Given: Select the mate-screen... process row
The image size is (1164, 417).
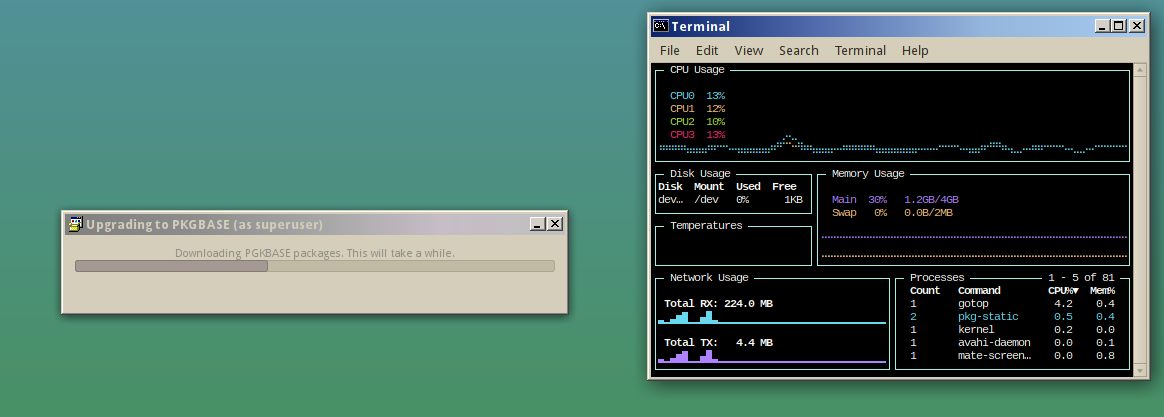Looking at the screenshot, I should coord(1013,355).
